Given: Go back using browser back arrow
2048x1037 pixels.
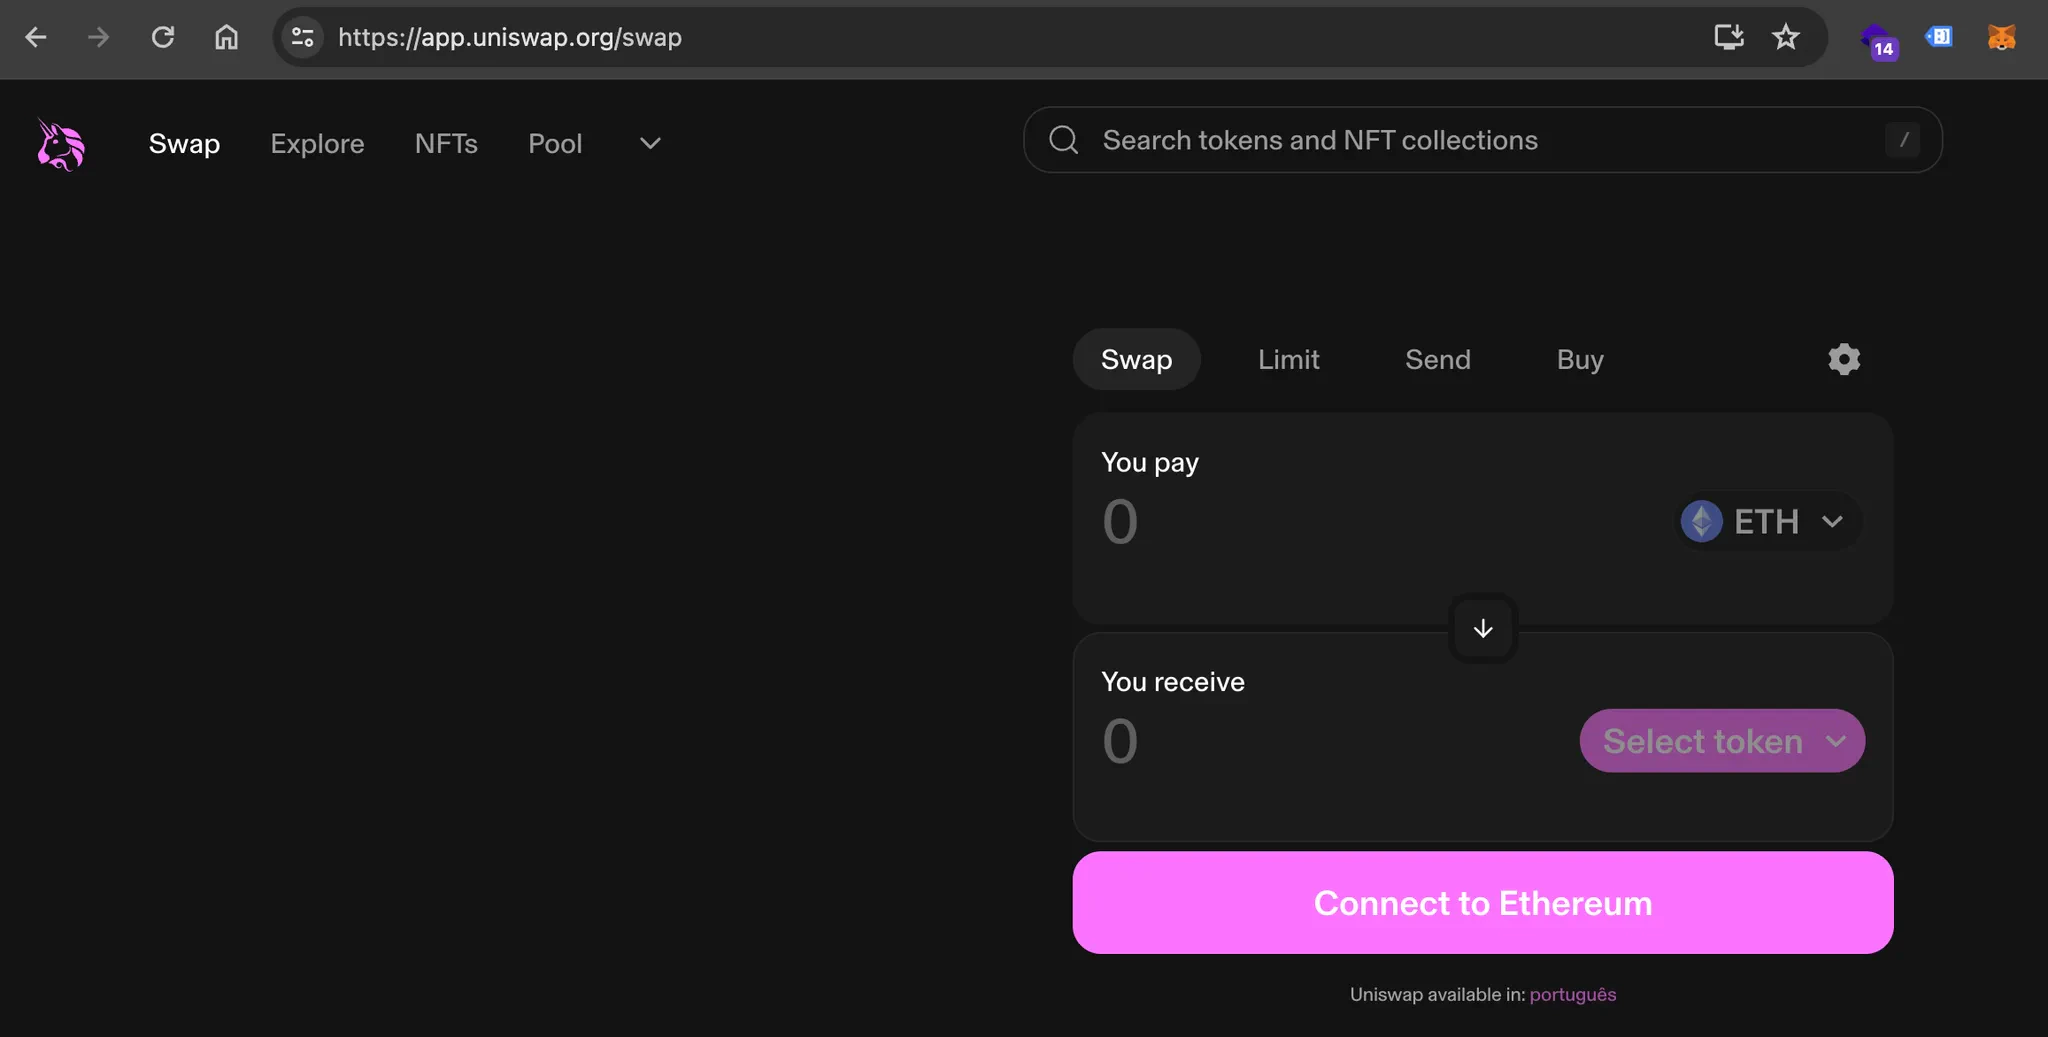Looking at the screenshot, I should pyautogui.click(x=36, y=37).
